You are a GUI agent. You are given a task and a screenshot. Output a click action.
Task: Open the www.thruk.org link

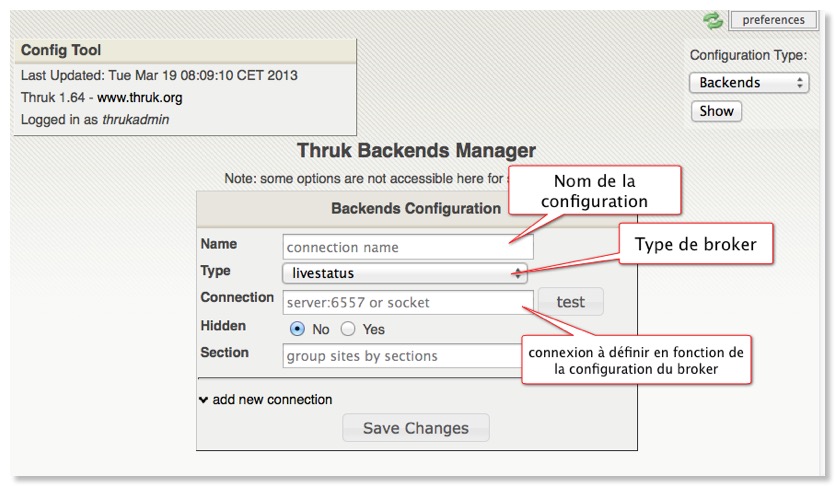point(140,97)
